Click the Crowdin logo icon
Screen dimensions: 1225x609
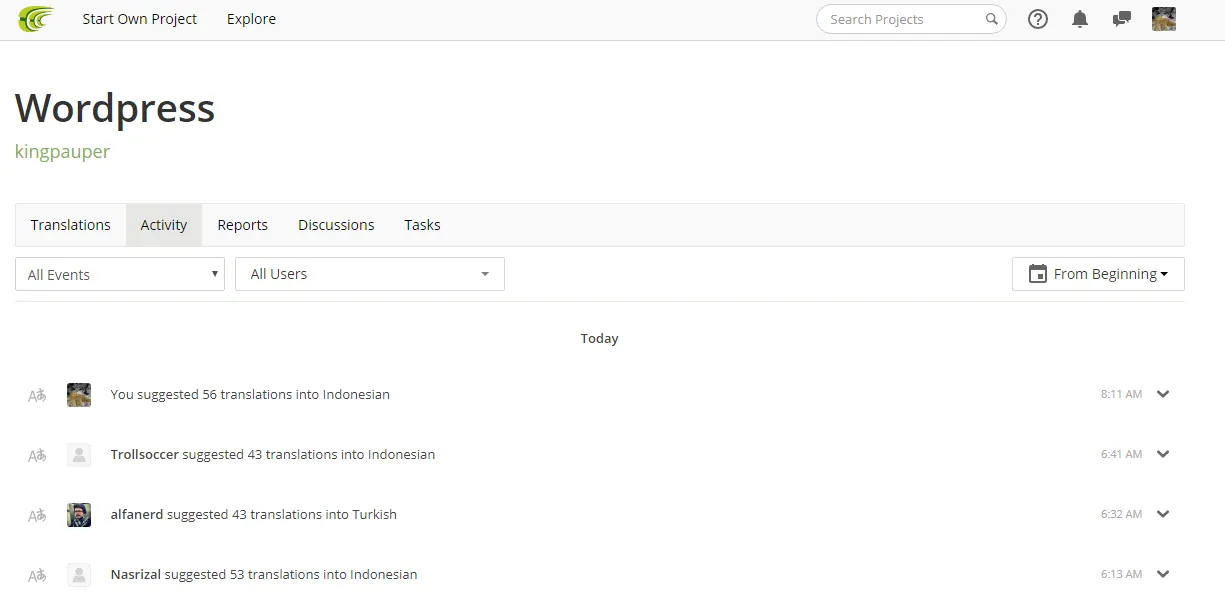tap(36, 19)
